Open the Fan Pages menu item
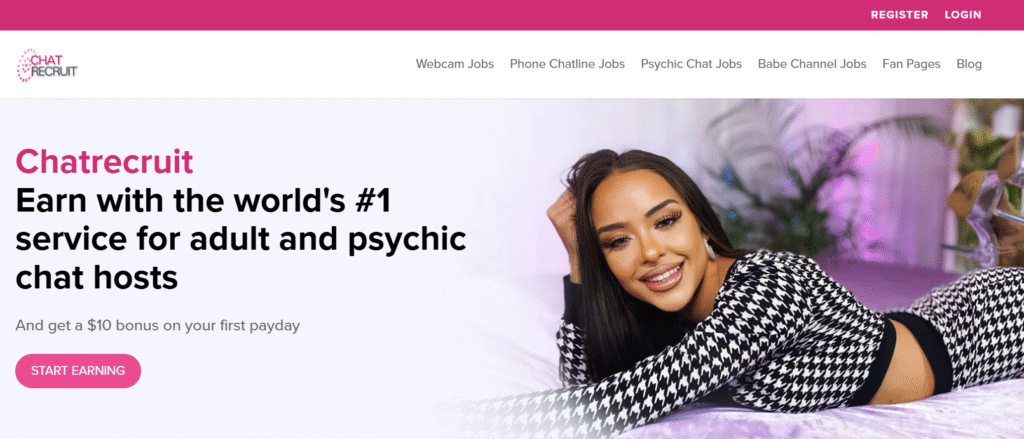Image resolution: width=1024 pixels, height=439 pixels. coord(911,64)
